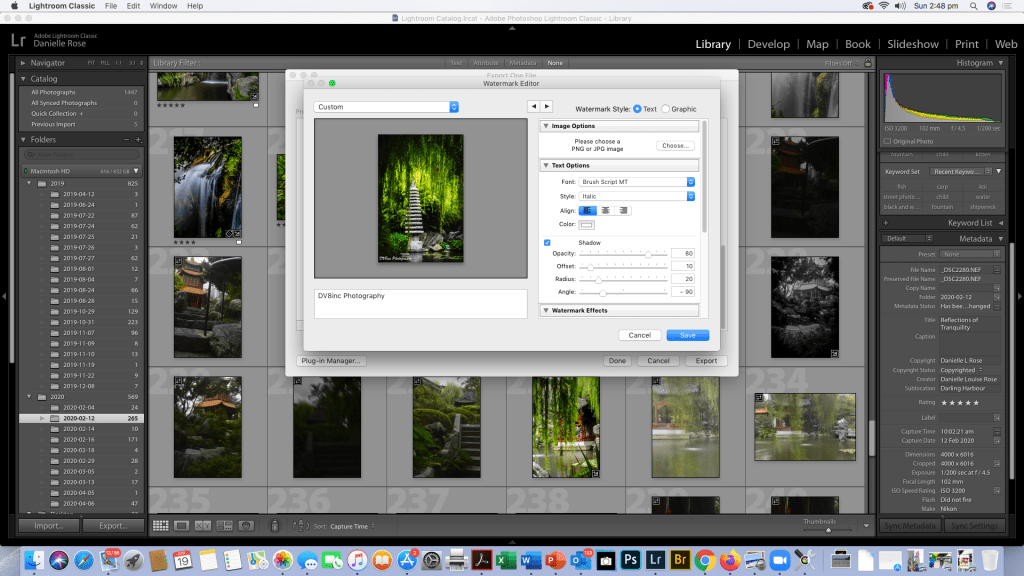The image size is (1024, 576).
Task: Collapse the Text Options section
Action: tap(546, 165)
